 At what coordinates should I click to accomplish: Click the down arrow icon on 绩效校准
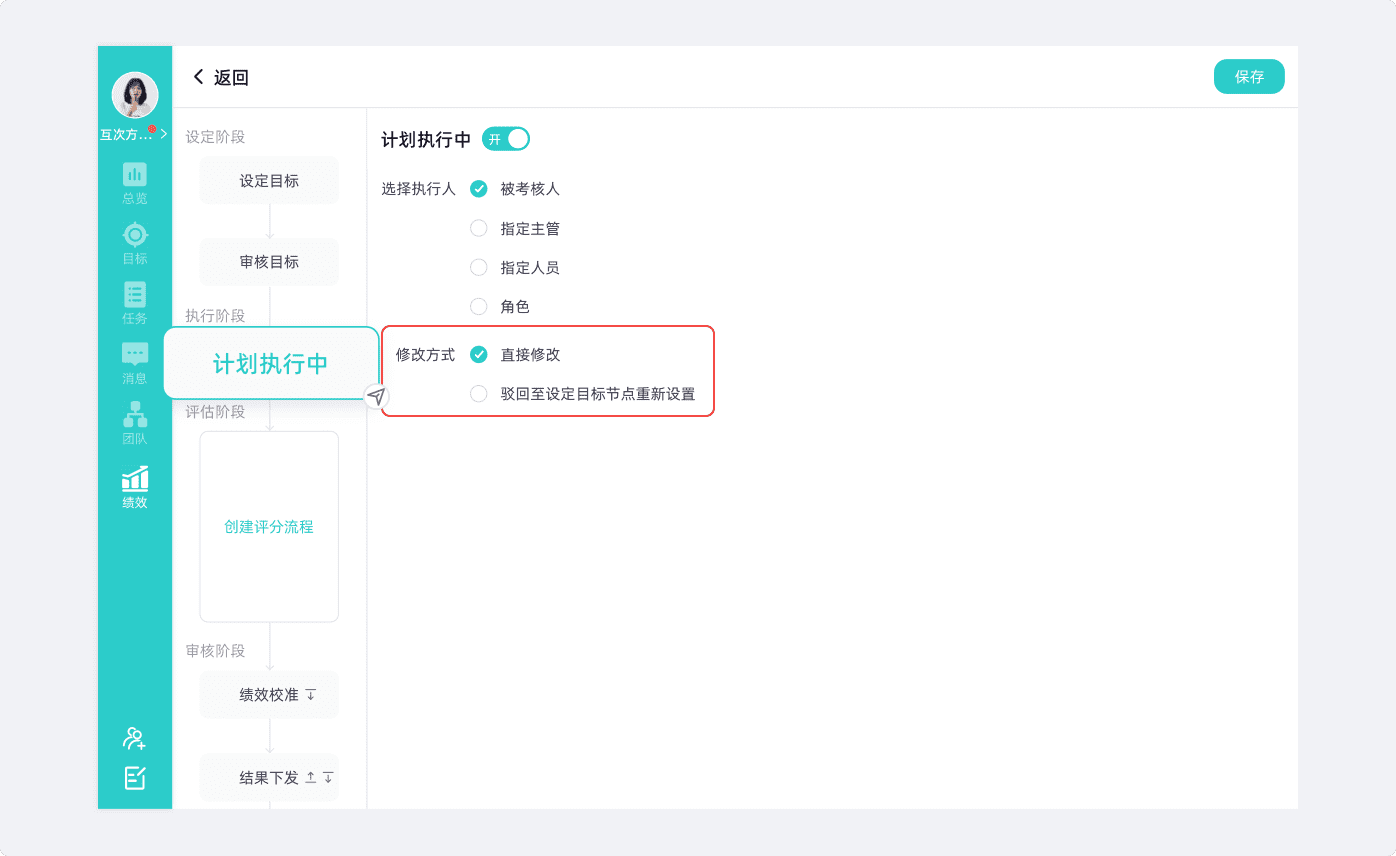[x=310, y=694]
